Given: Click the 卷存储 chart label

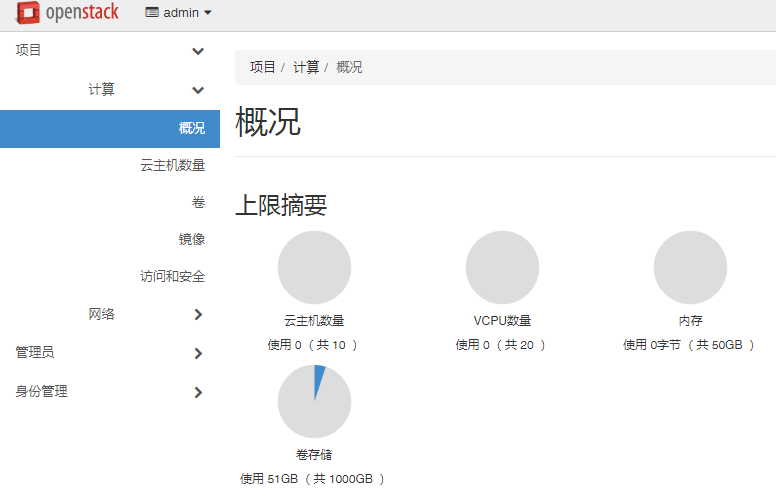Looking at the screenshot, I should click(314, 454).
